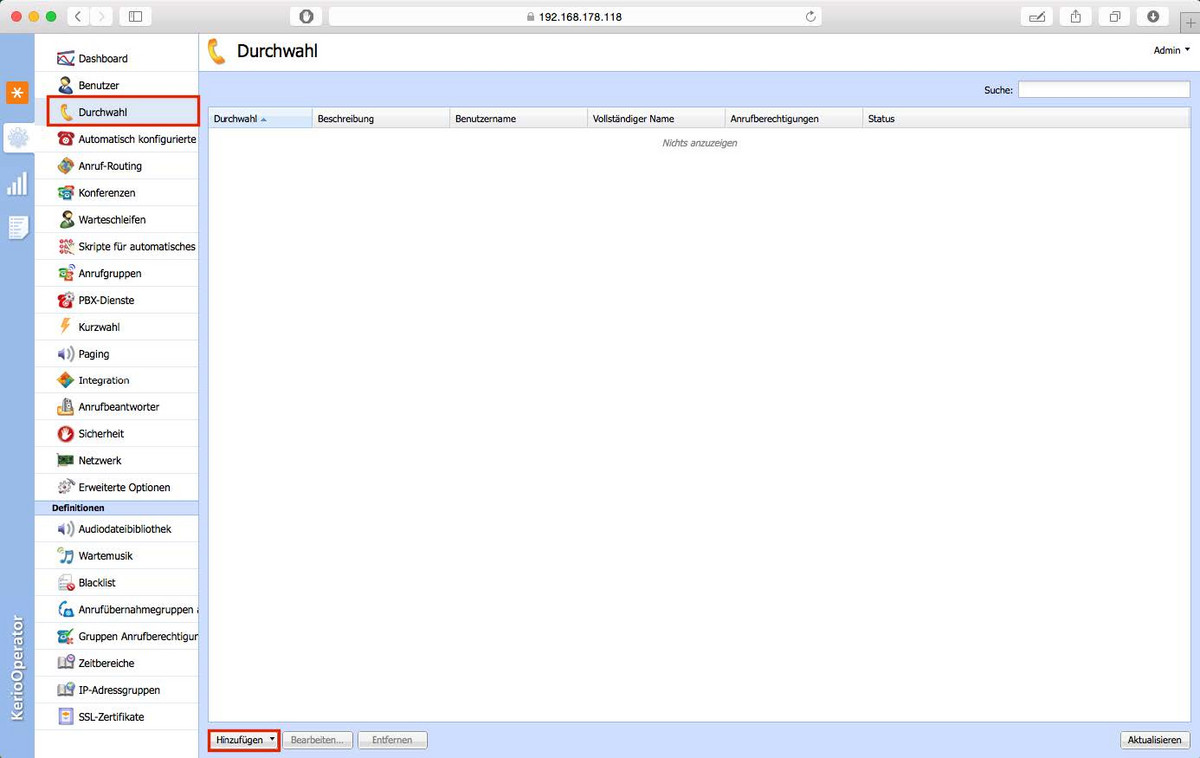
Task: Click the Safari share button
Action: click(1076, 16)
